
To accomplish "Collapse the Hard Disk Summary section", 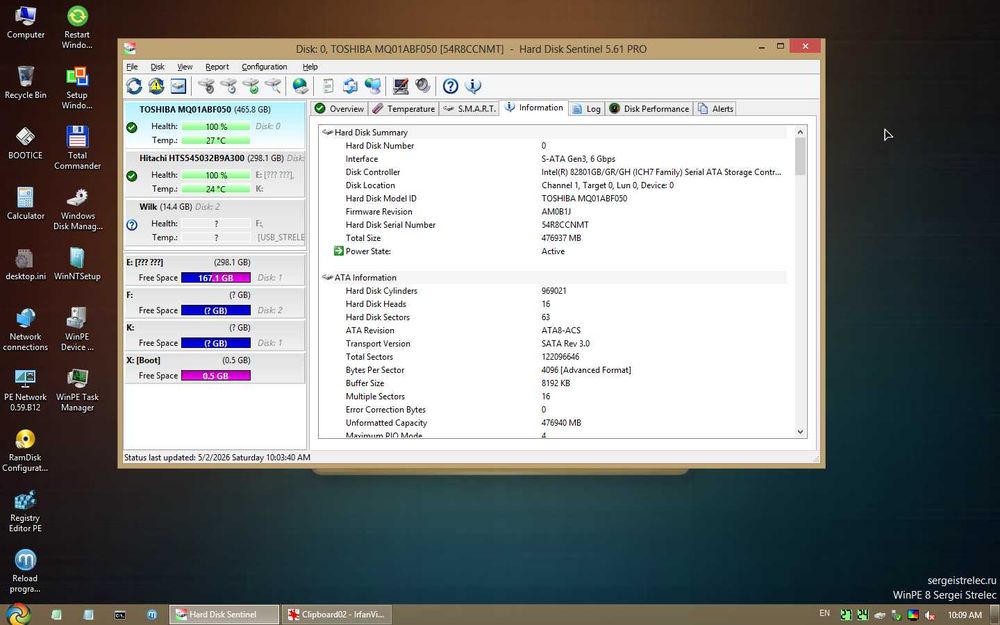I will click(328, 133).
